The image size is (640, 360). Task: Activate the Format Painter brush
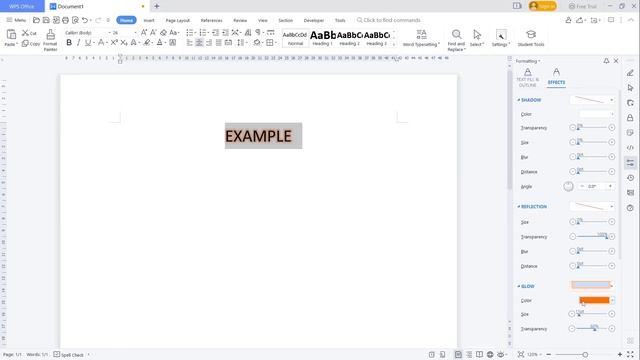point(50,34)
